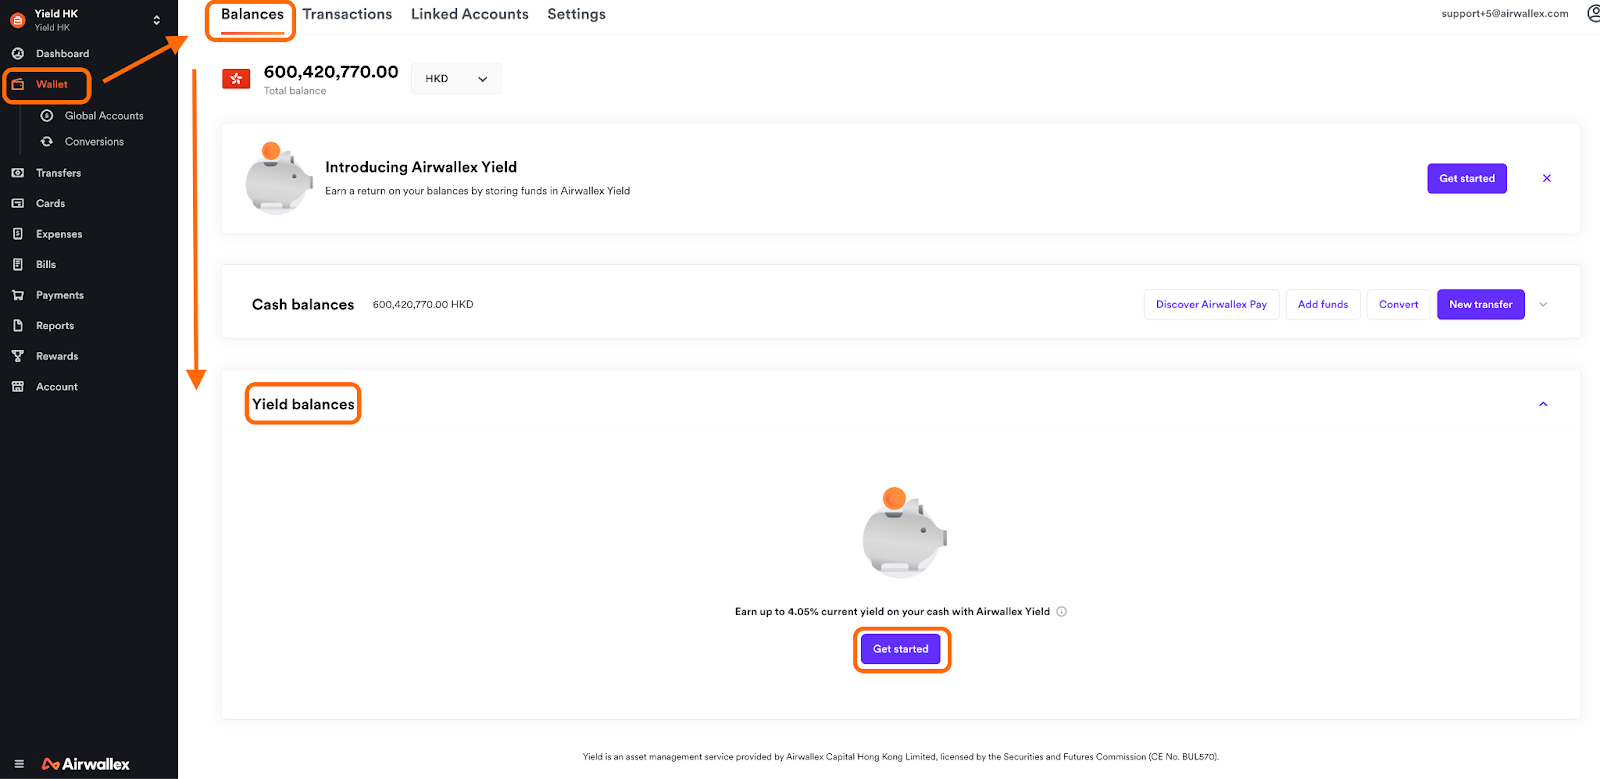
Task: Click the info icon beside yield text
Action: point(1061,612)
